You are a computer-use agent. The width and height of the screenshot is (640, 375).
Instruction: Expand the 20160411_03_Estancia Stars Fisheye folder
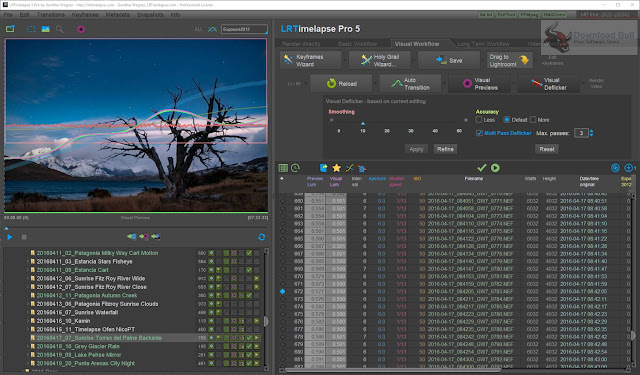point(28,262)
